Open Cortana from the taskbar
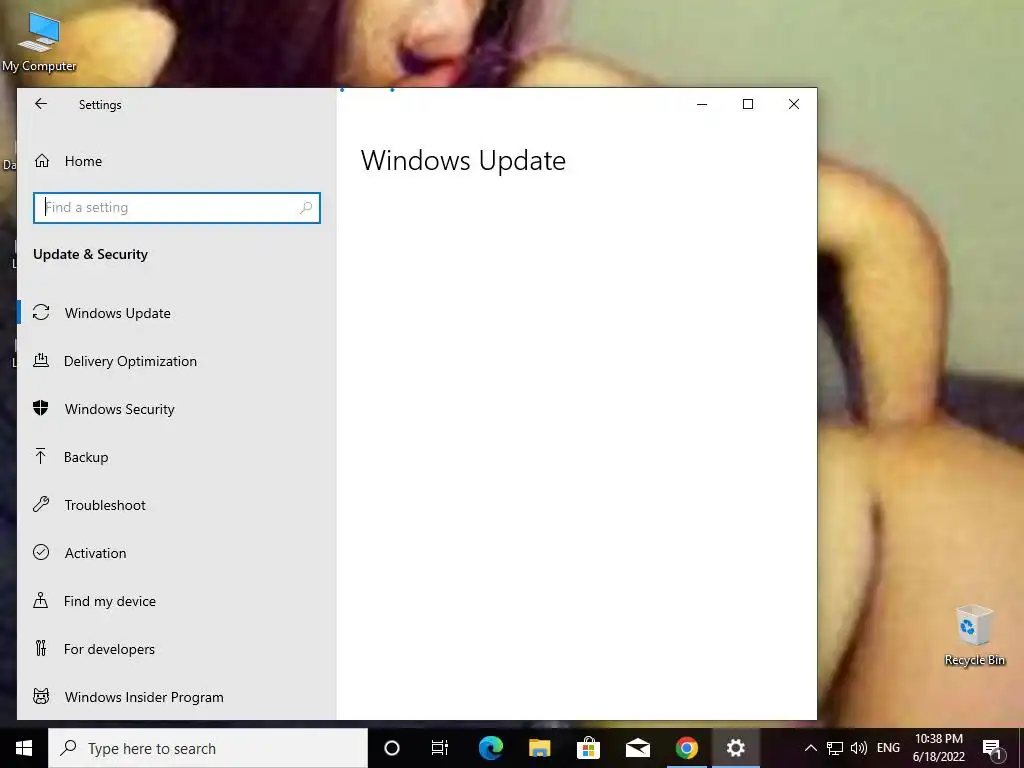This screenshot has width=1024, height=768. click(392, 748)
